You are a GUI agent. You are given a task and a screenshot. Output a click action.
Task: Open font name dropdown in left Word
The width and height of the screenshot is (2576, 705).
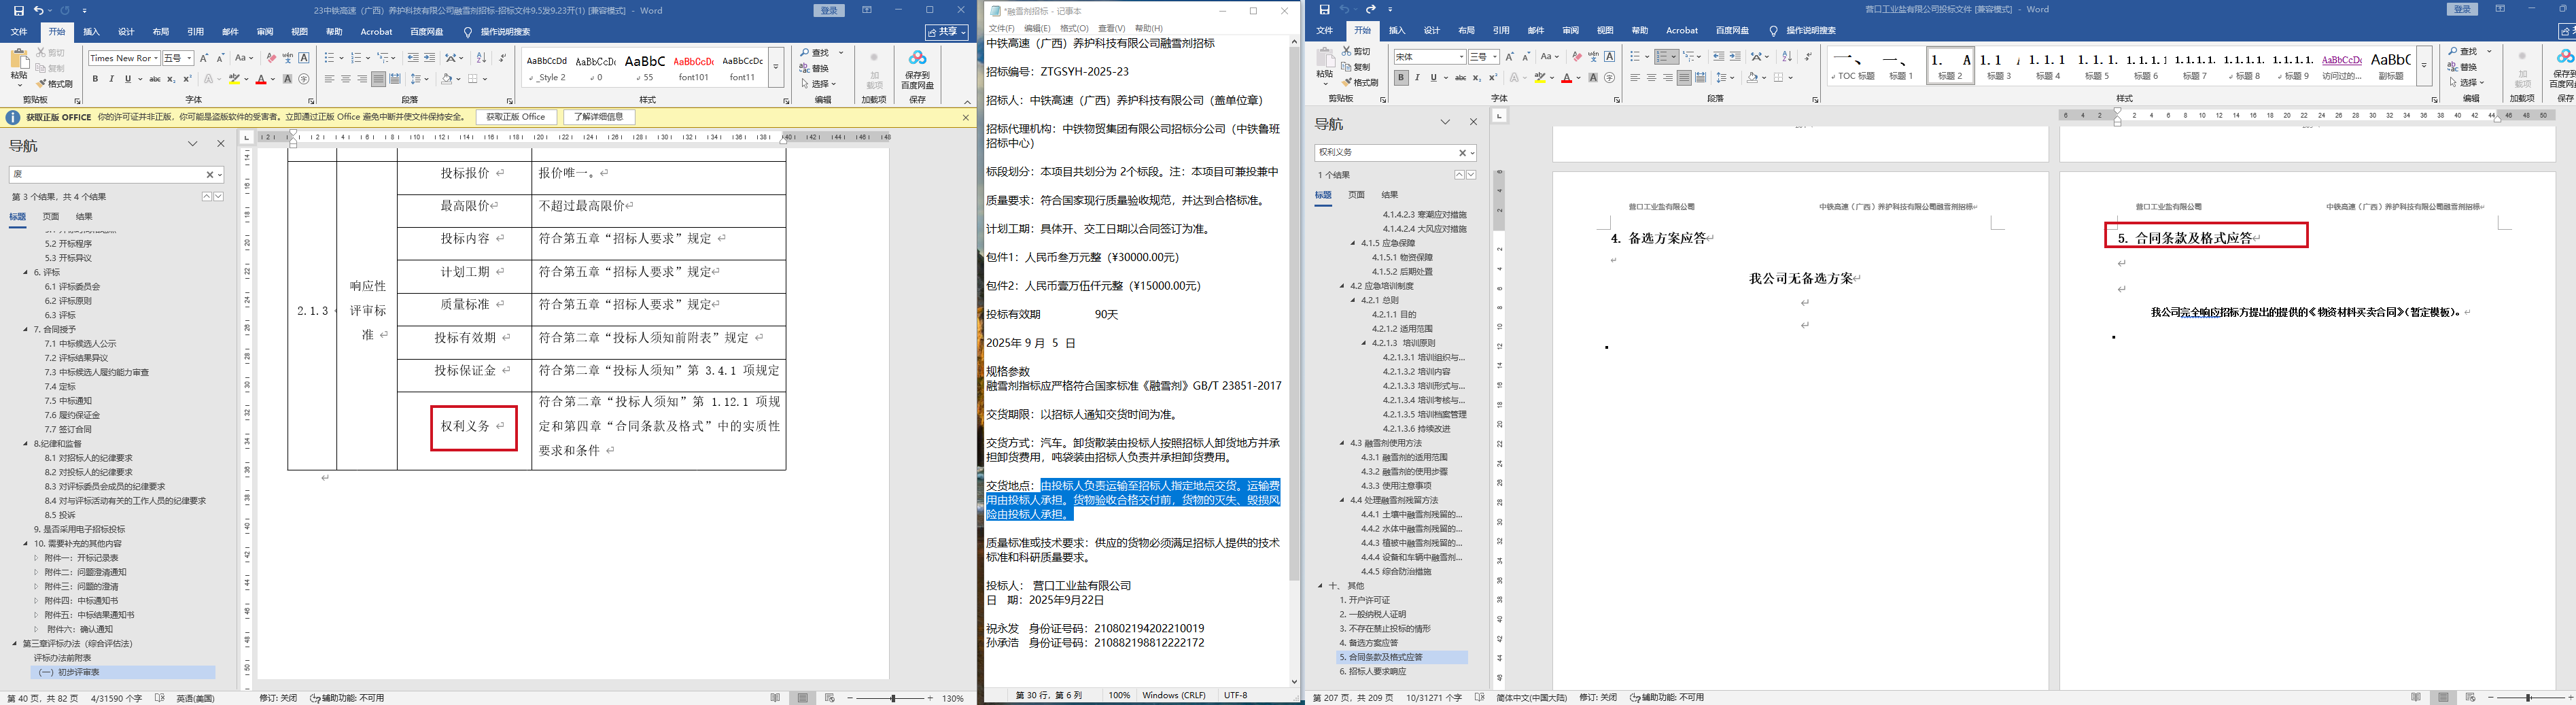(155, 58)
